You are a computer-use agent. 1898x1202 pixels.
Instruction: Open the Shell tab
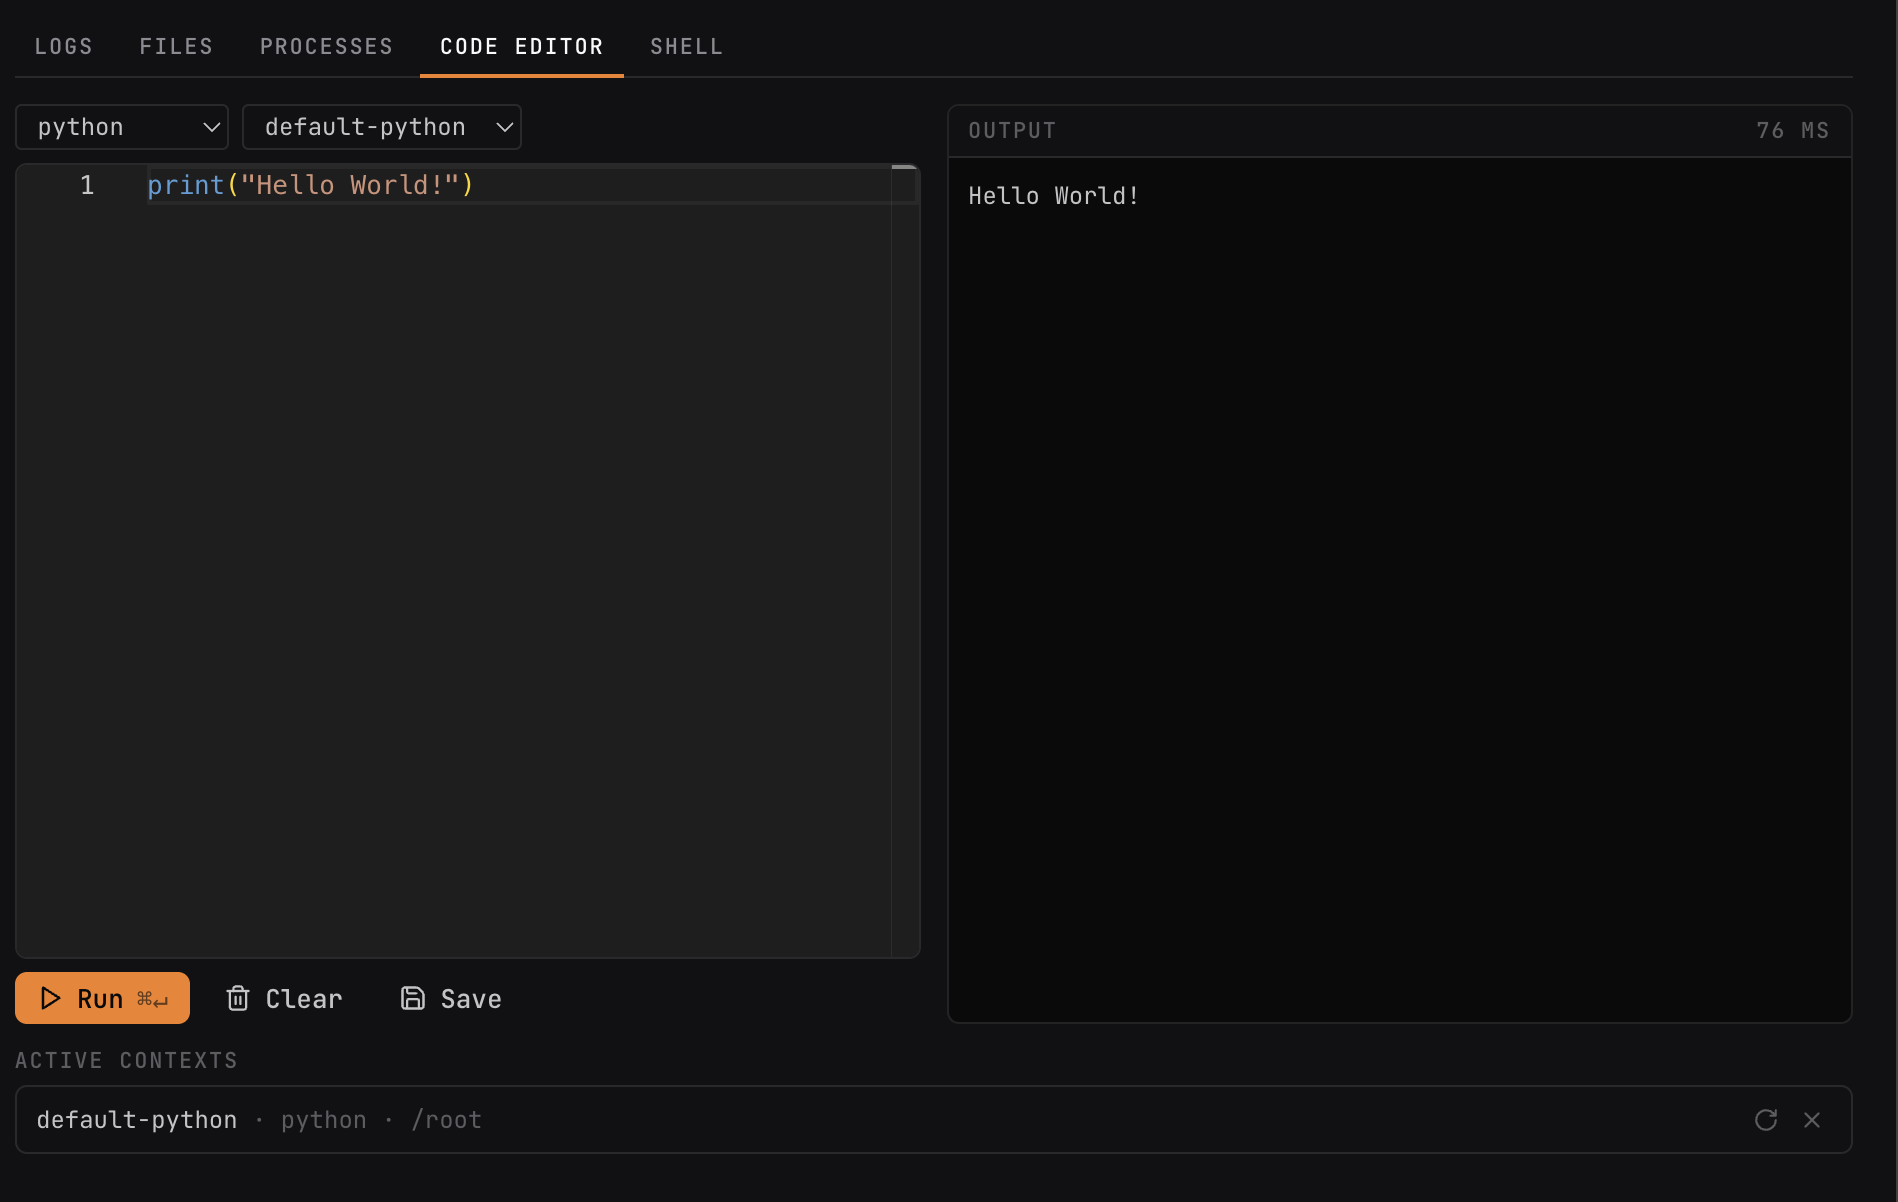686,47
